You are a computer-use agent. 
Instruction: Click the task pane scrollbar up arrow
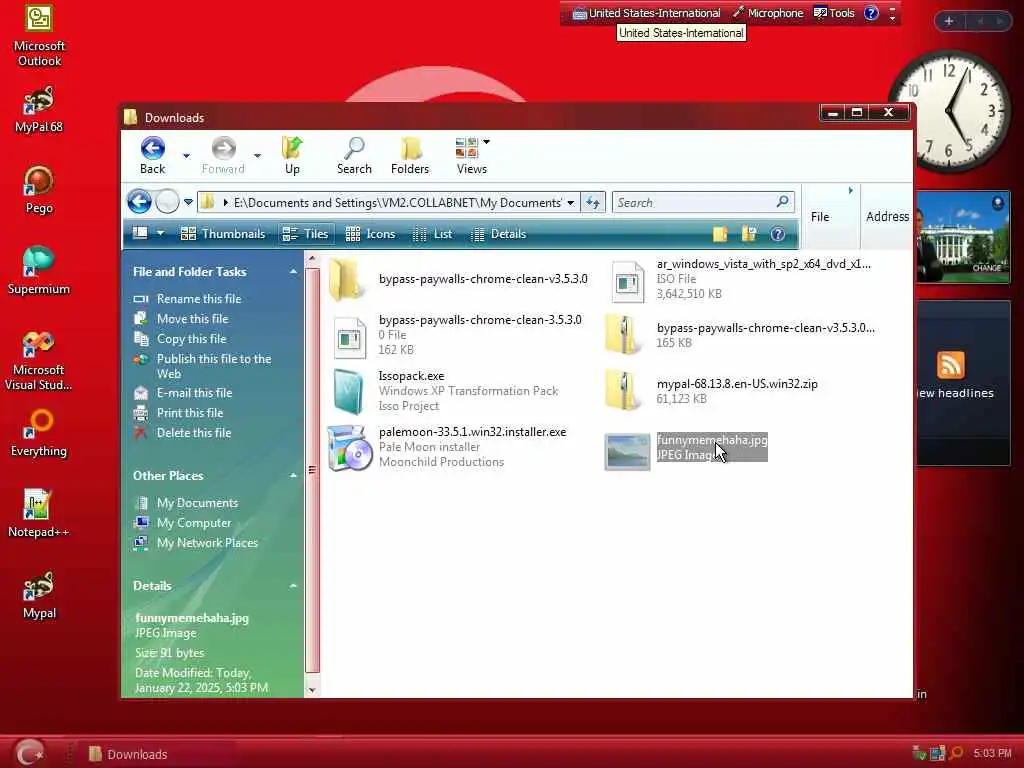pyautogui.click(x=312, y=259)
